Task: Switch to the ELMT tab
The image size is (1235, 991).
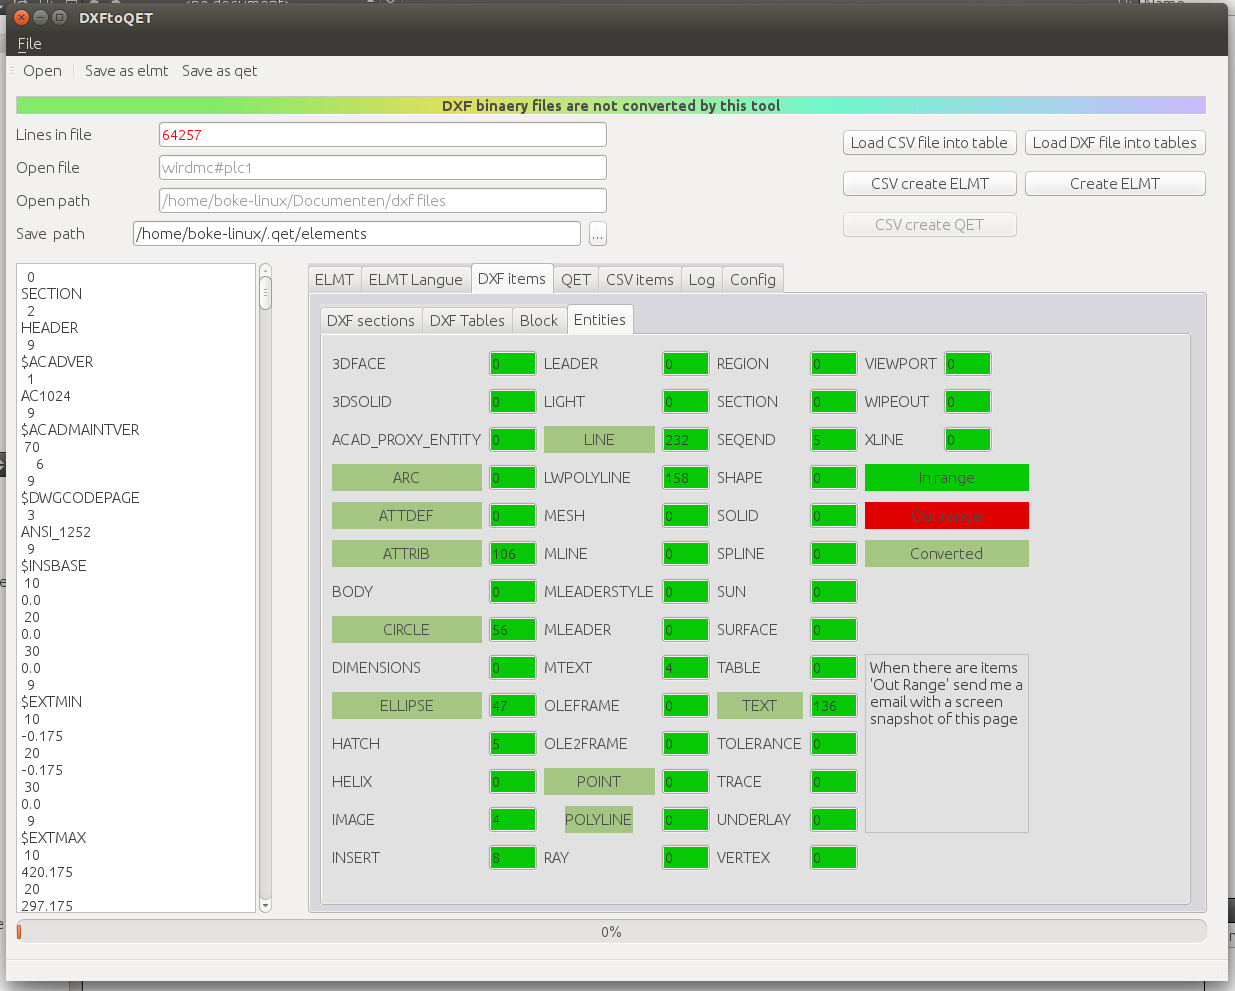Action: 334,280
